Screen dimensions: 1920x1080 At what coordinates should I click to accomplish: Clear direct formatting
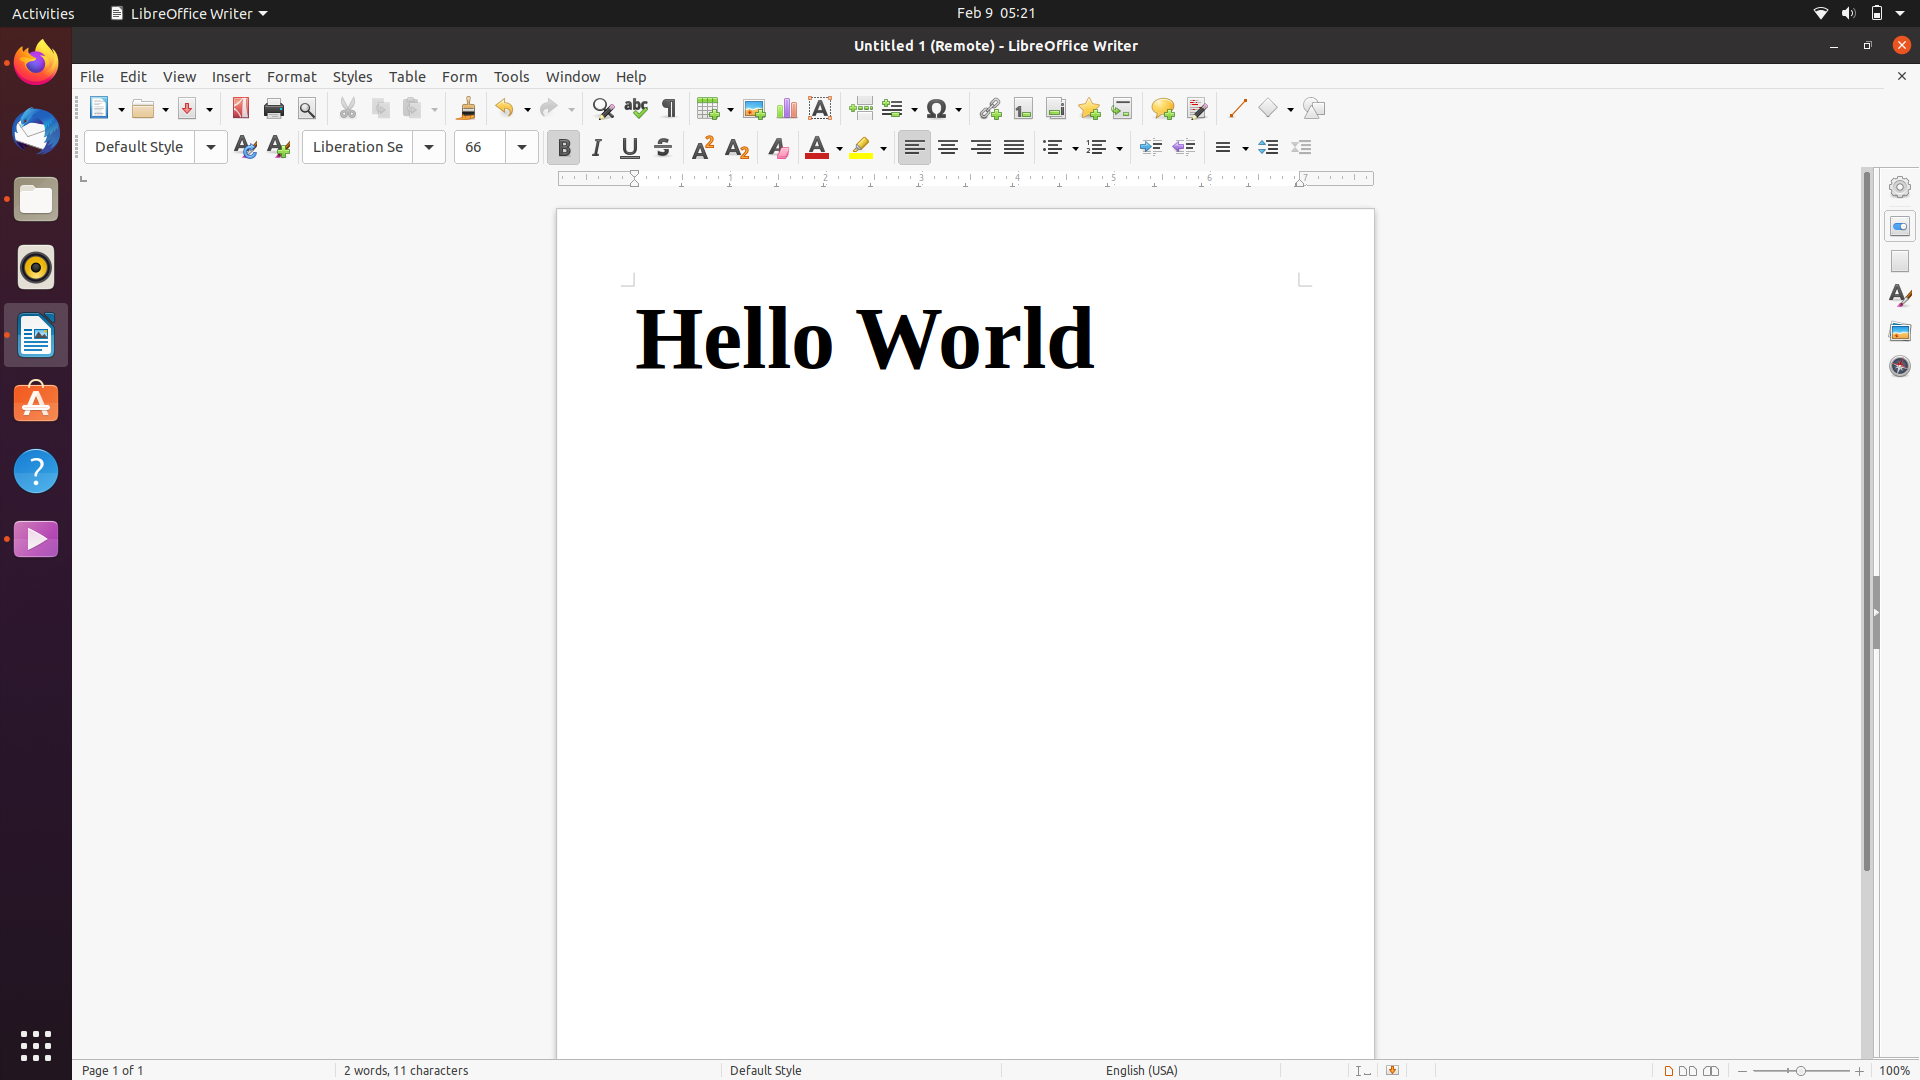(778, 147)
